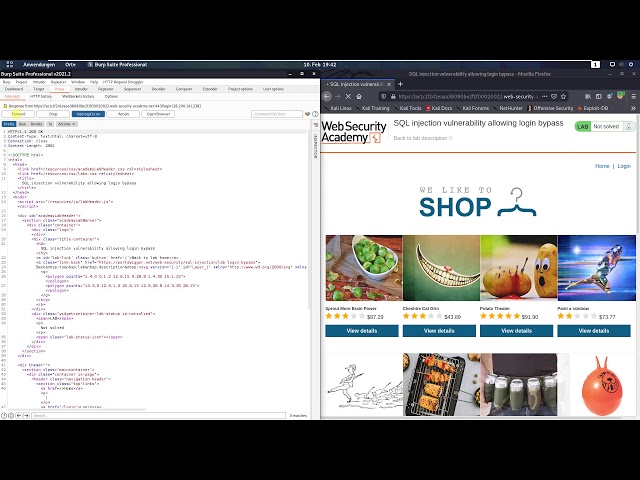Click the Firefox back arrow
This screenshot has width=640, height=480.
coord(327,97)
